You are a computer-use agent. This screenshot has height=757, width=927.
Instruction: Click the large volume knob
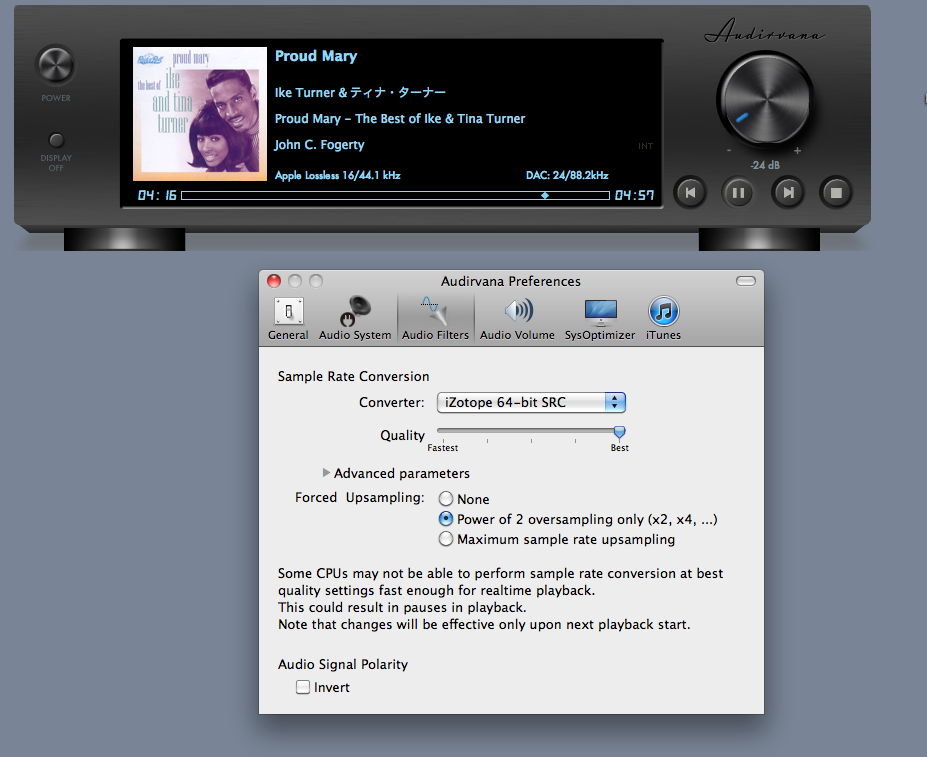pyautogui.click(x=765, y=99)
